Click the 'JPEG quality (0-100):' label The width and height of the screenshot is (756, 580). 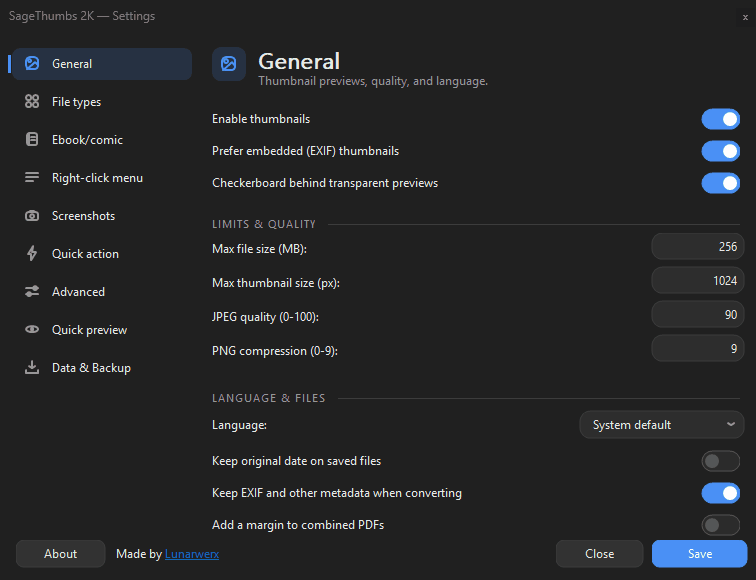[x=265, y=317]
